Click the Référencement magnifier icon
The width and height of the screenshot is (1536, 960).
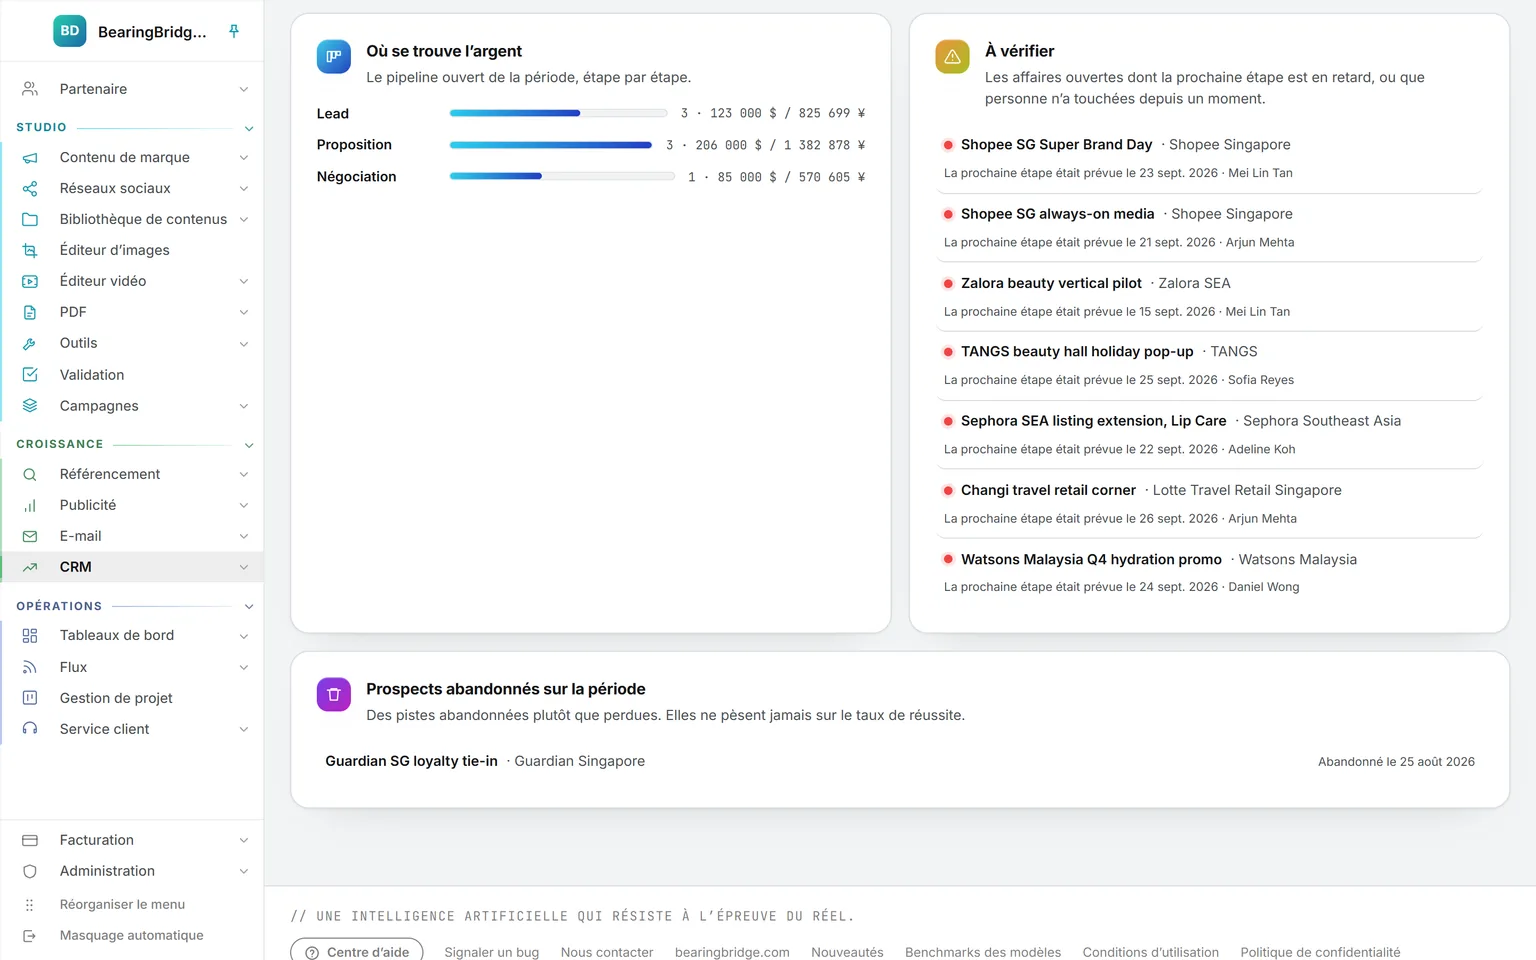30,474
